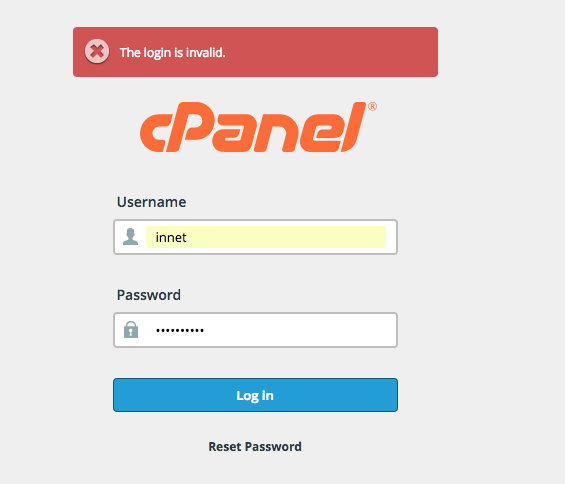The image size is (565, 484).
Task: Open the Reset Password link
Action: (x=255, y=447)
